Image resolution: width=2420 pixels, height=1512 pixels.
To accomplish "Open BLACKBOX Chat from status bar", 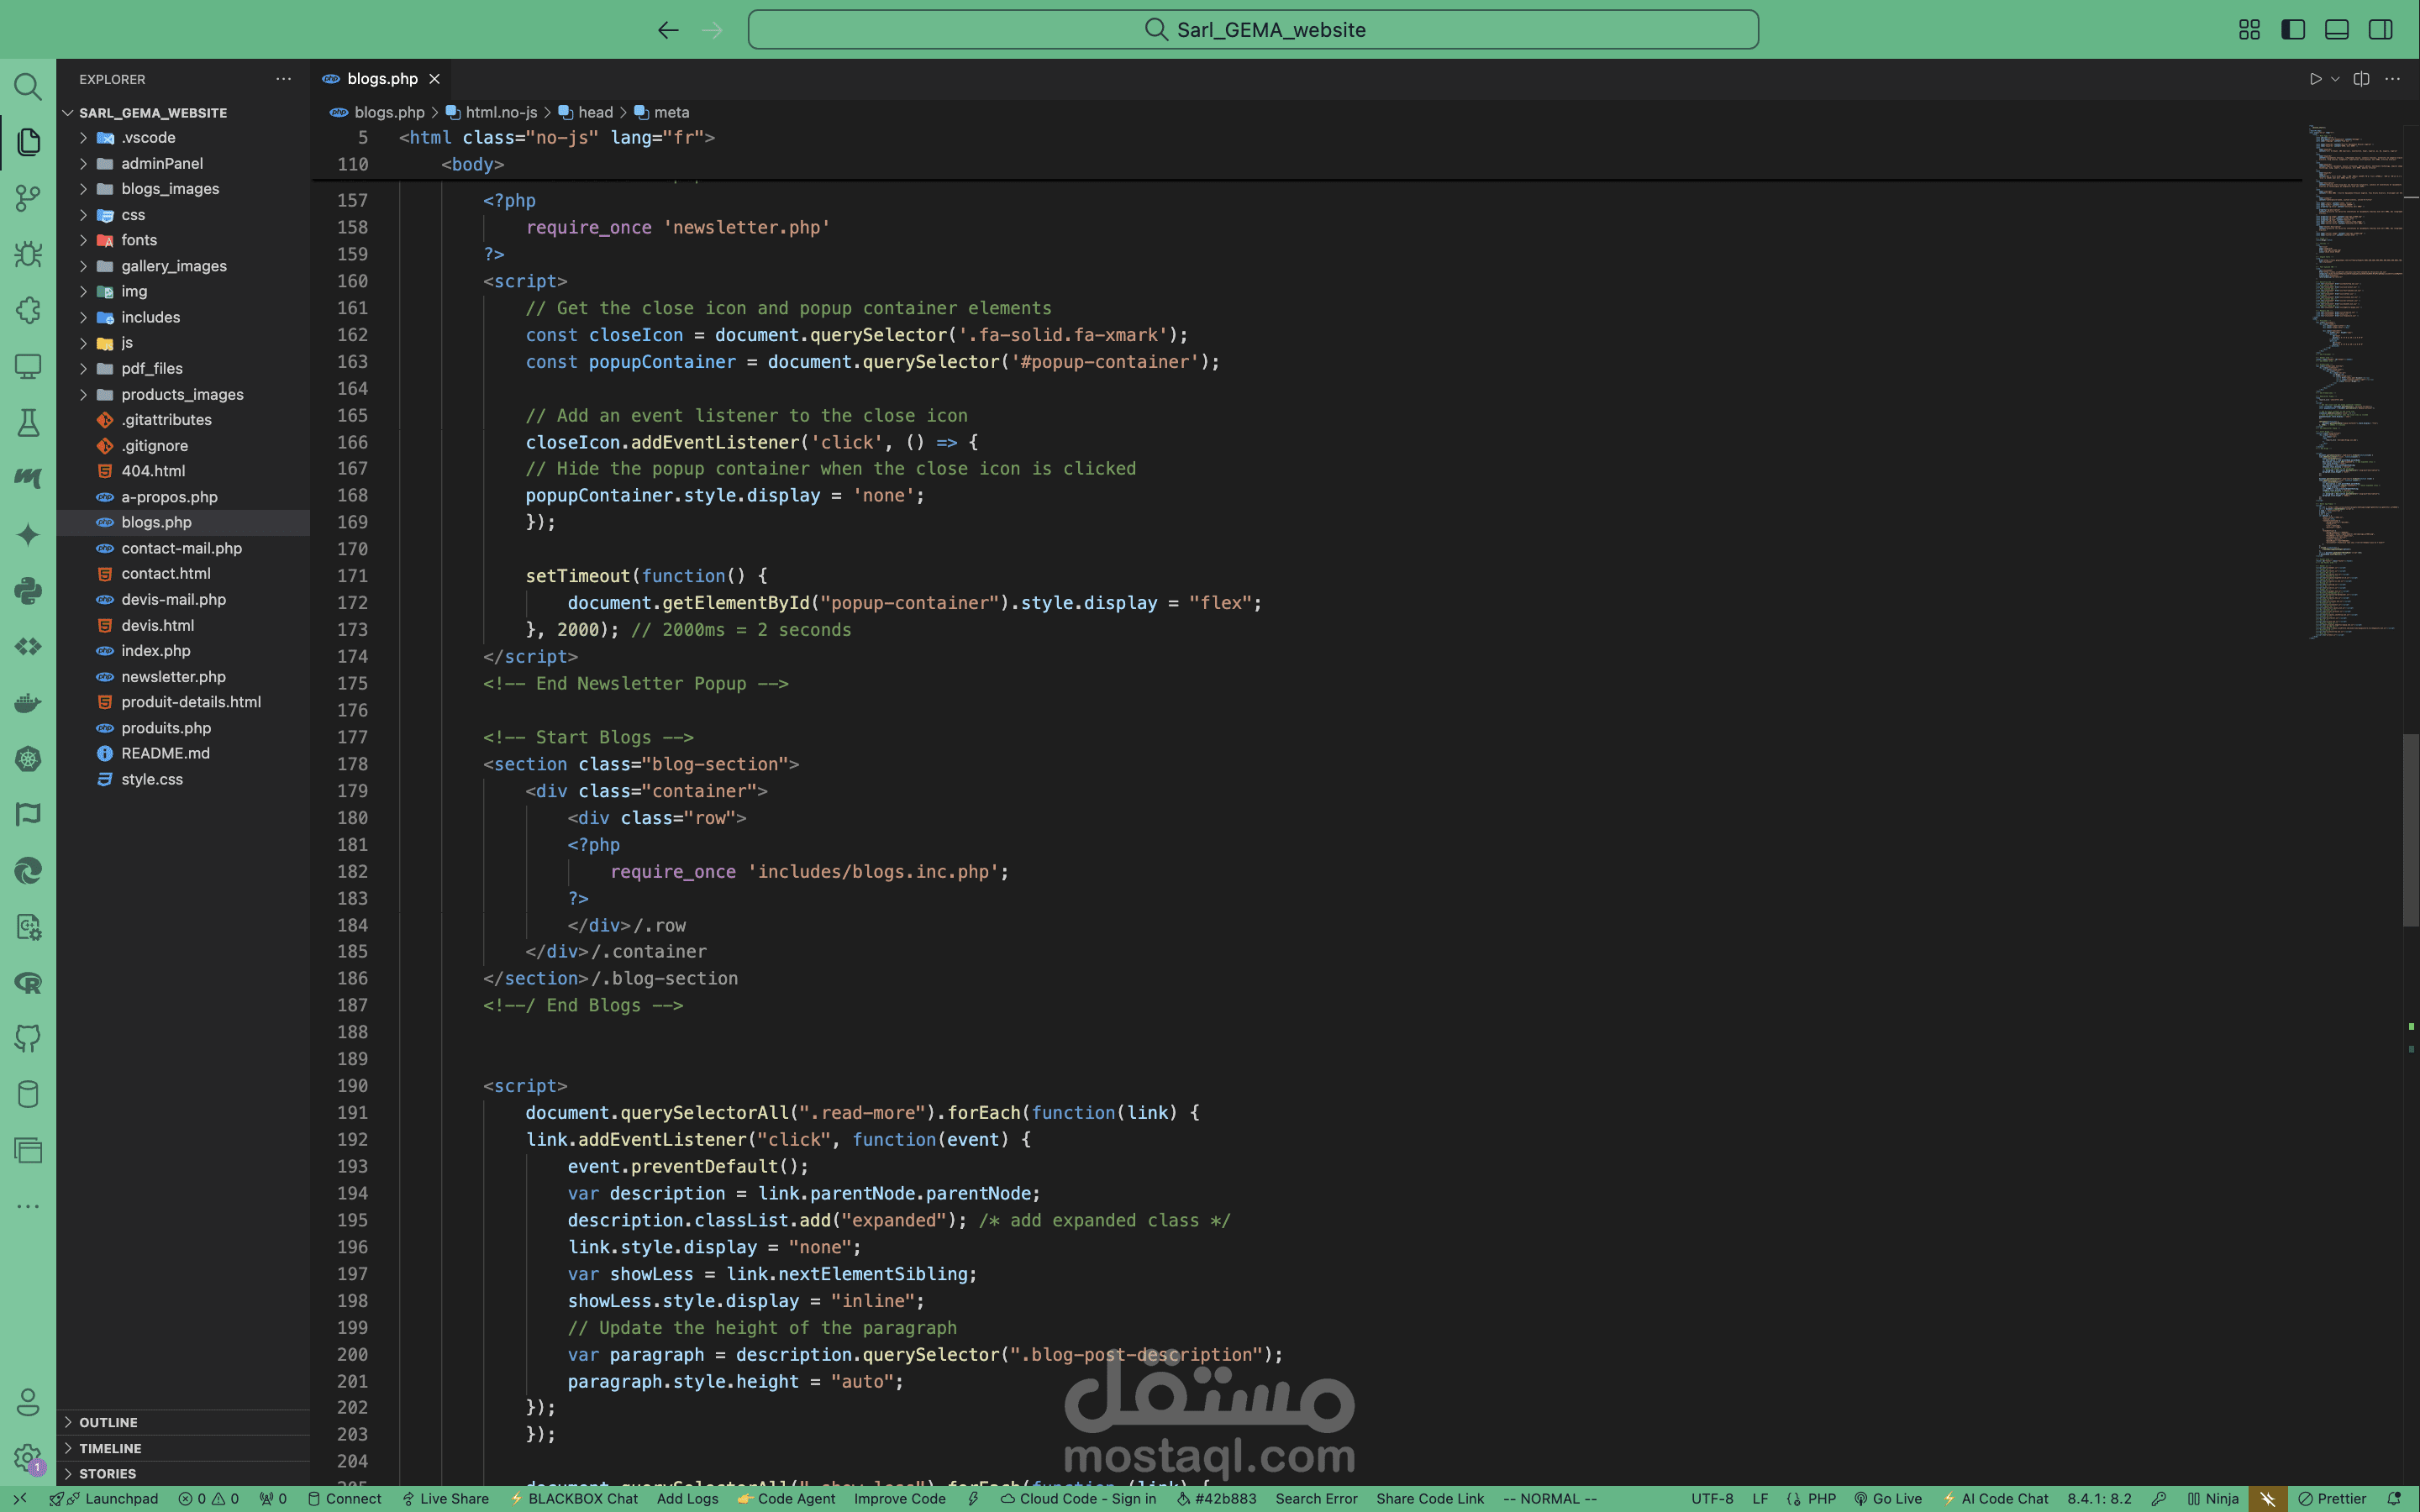I will [574, 1498].
